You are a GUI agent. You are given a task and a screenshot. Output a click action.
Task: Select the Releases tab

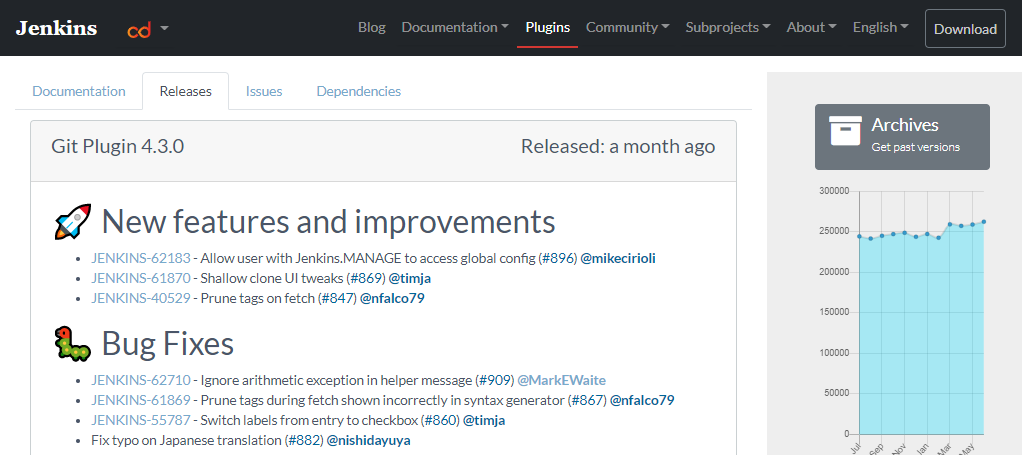[x=186, y=91]
